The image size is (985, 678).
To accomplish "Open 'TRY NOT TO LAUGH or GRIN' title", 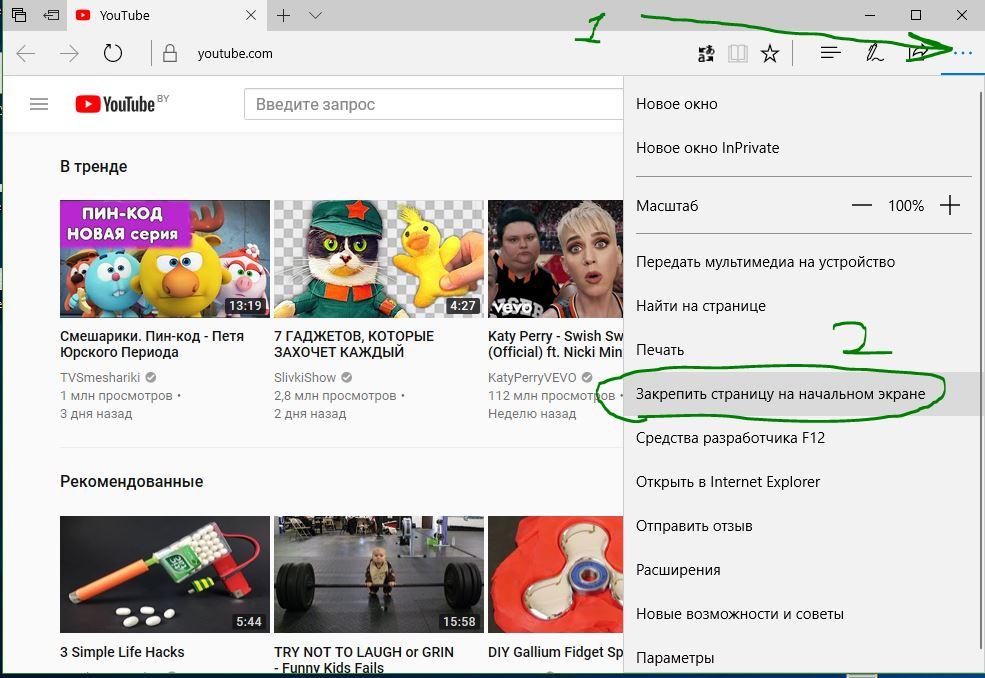I will pyautogui.click(x=364, y=660).
